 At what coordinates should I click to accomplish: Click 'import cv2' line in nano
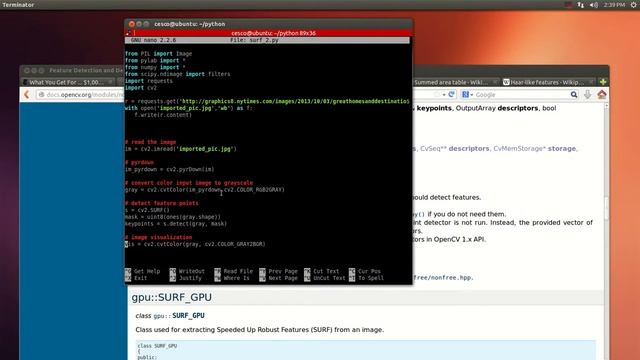[141, 88]
